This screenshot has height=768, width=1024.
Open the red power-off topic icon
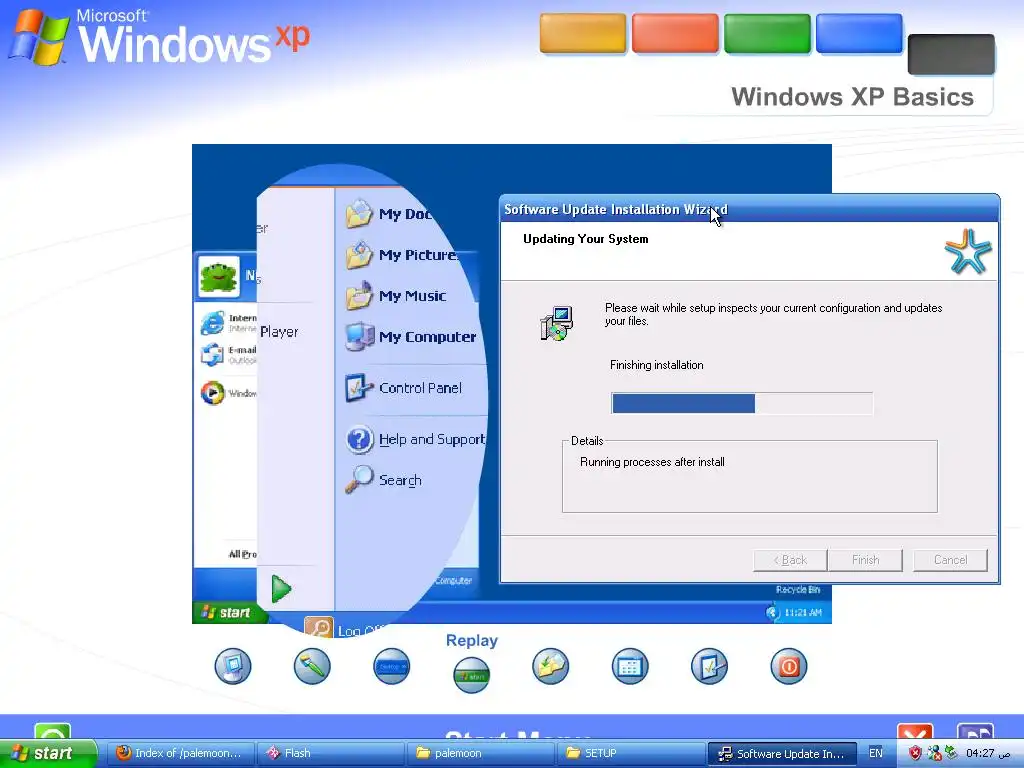click(x=789, y=666)
